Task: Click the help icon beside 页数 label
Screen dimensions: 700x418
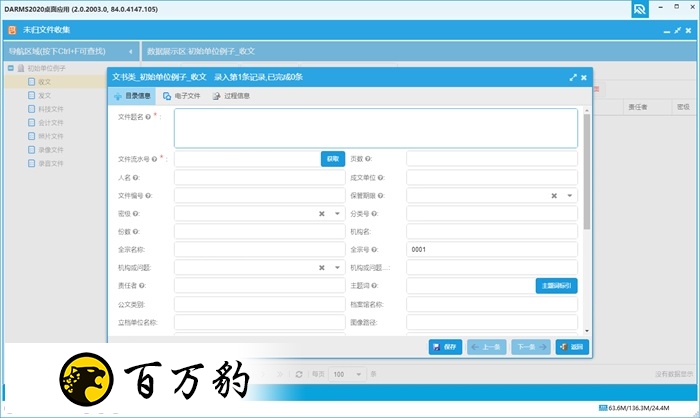Action: [368, 159]
